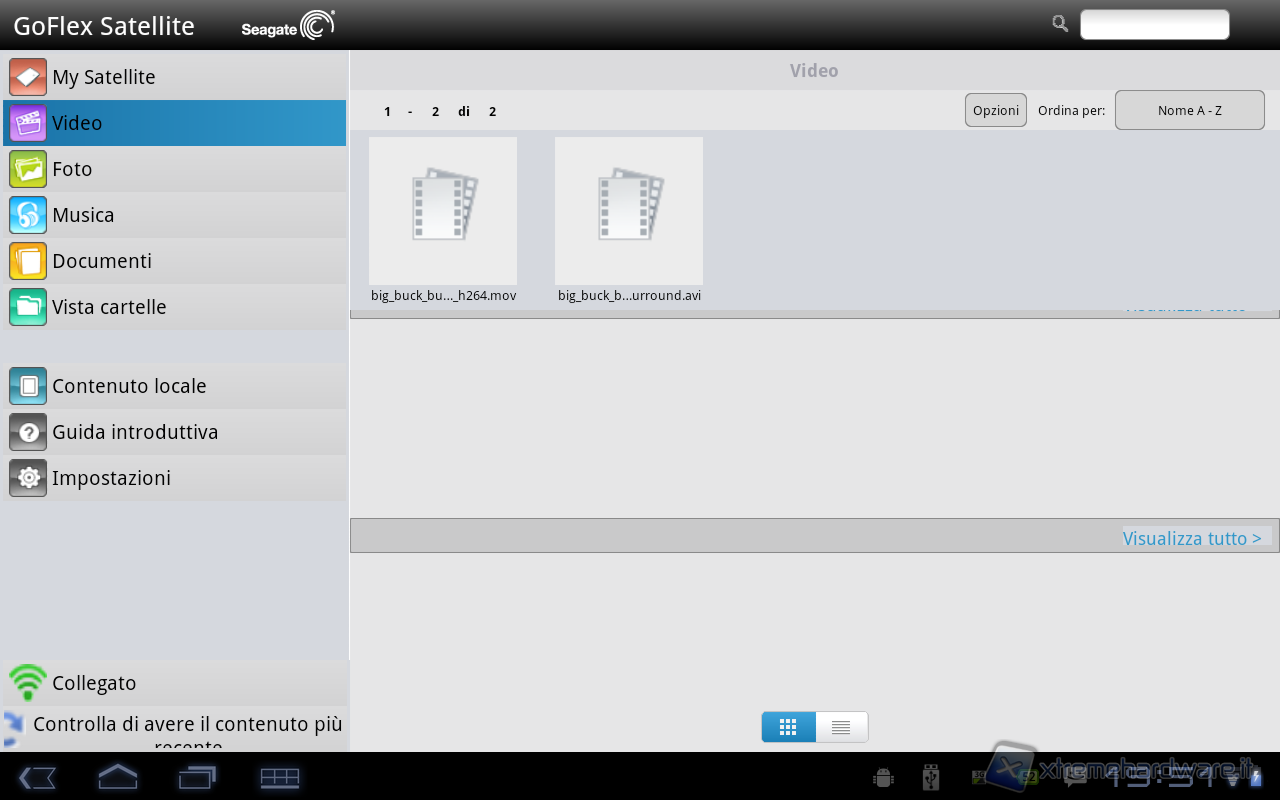Select the Video clapperboard icon
The height and width of the screenshot is (800, 1280).
[x=28, y=123]
